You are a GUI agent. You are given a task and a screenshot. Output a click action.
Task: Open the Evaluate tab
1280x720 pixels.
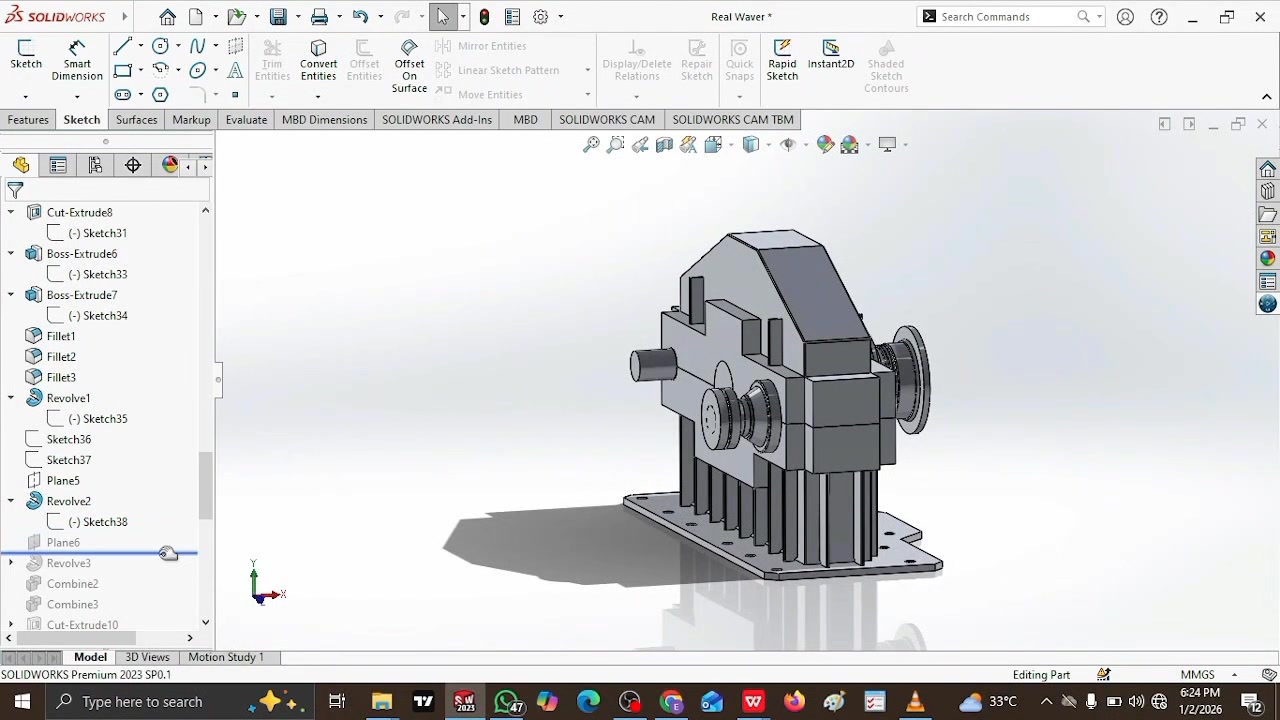246,120
